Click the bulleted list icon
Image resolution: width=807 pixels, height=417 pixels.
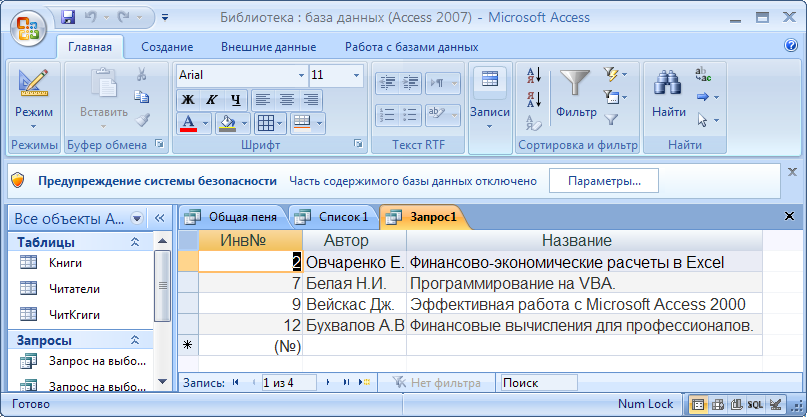click(410, 115)
